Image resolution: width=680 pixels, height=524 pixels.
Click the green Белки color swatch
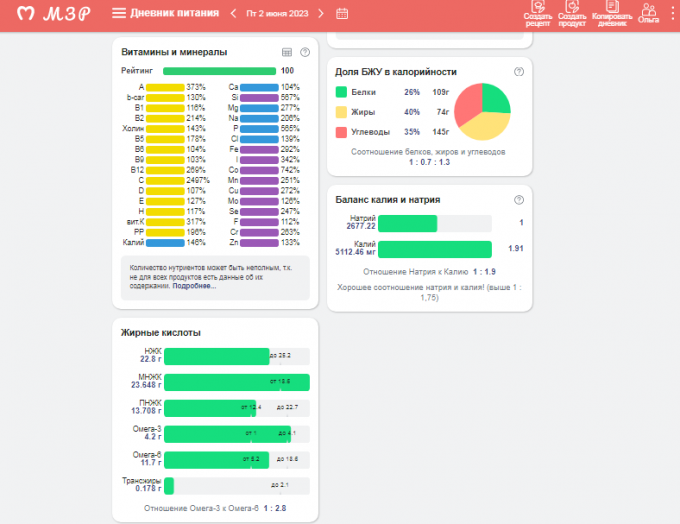(x=341, y=92)
